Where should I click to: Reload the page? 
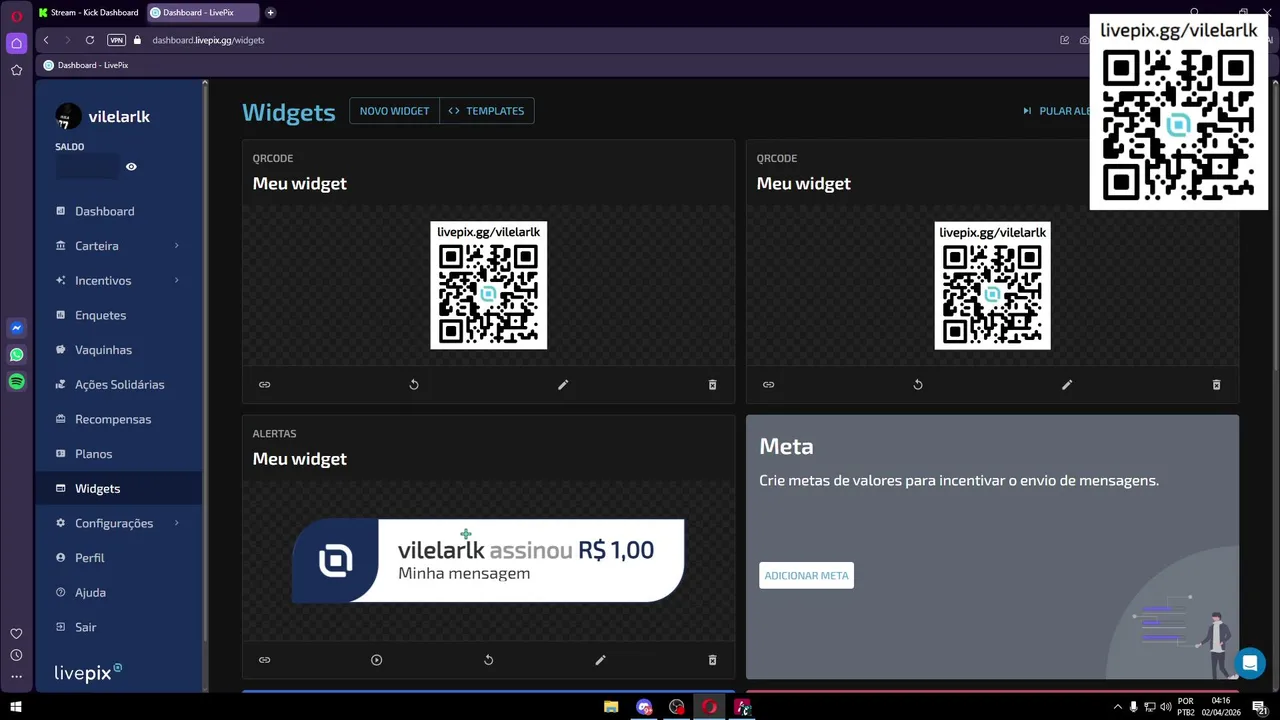(x=90, y=40)
